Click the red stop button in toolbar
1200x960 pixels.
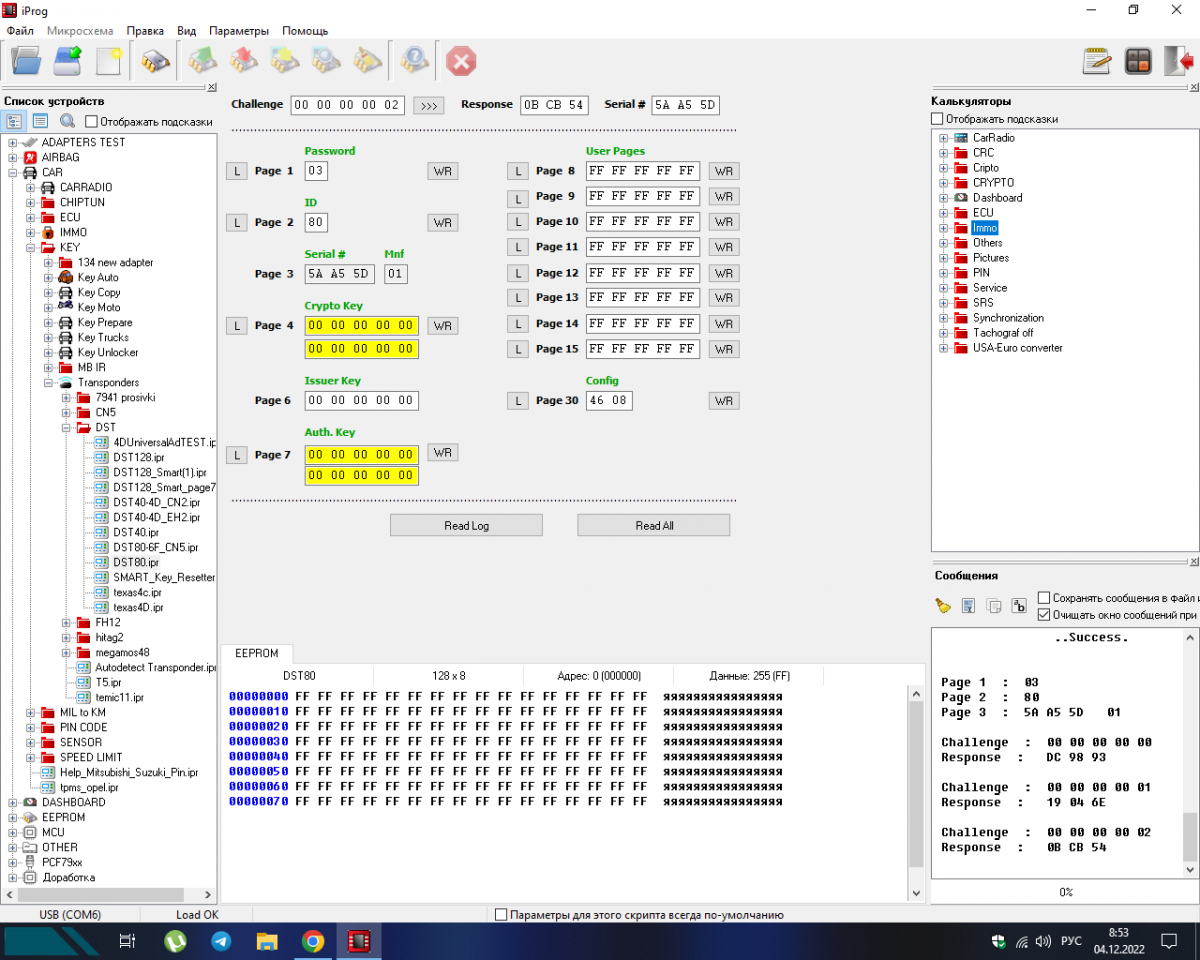pyautogui.click(x=461, y=62)
